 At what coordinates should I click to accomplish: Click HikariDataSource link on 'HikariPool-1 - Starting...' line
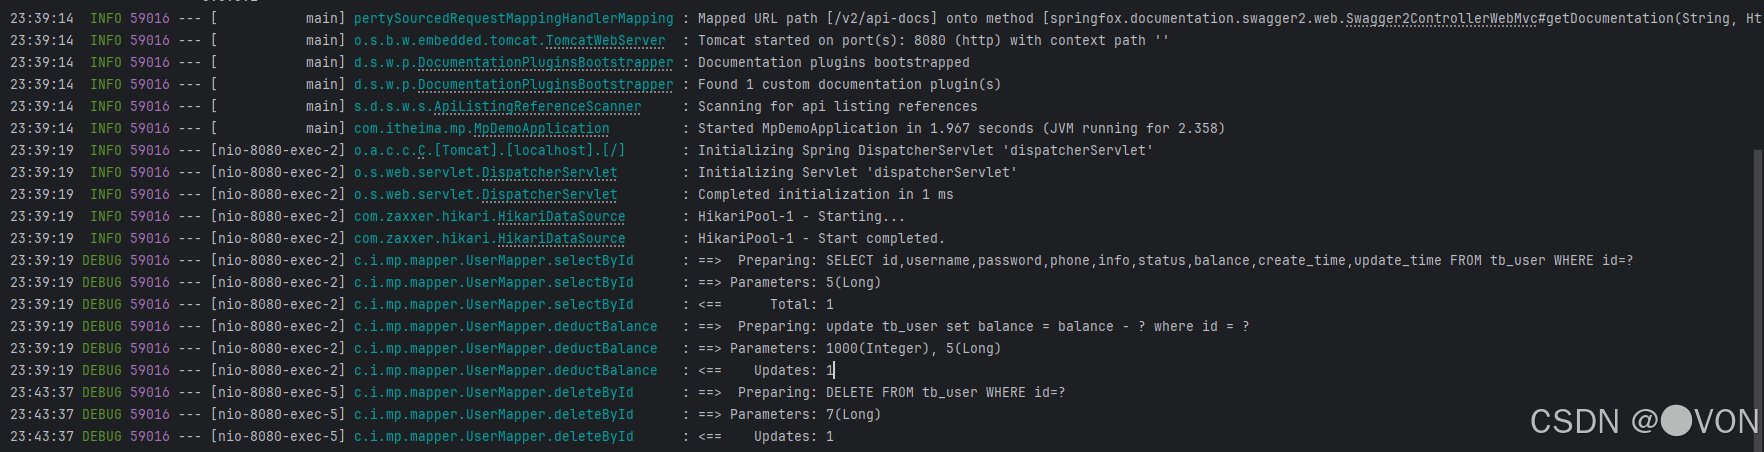click(561, 217)
